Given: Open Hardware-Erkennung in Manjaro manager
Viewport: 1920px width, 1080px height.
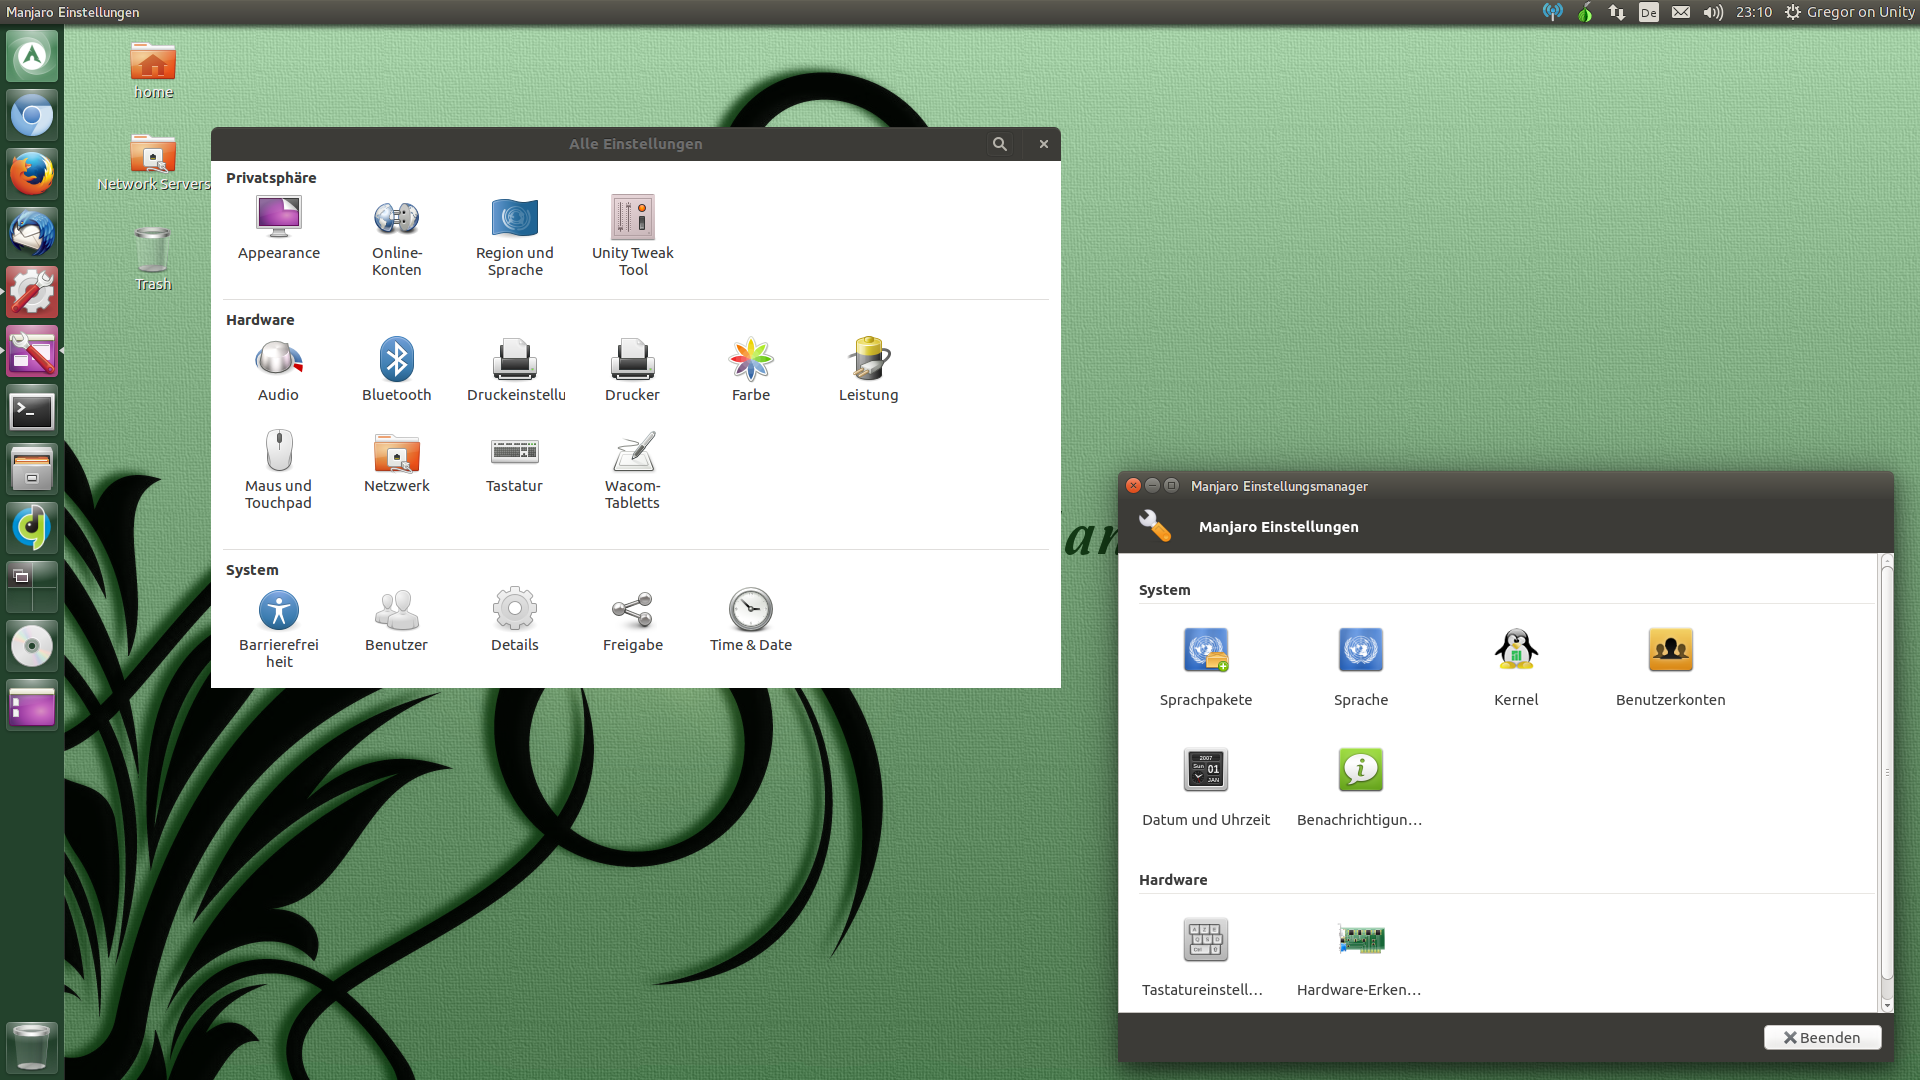Looking at the screenshot, I should (x=1360, y=956).
